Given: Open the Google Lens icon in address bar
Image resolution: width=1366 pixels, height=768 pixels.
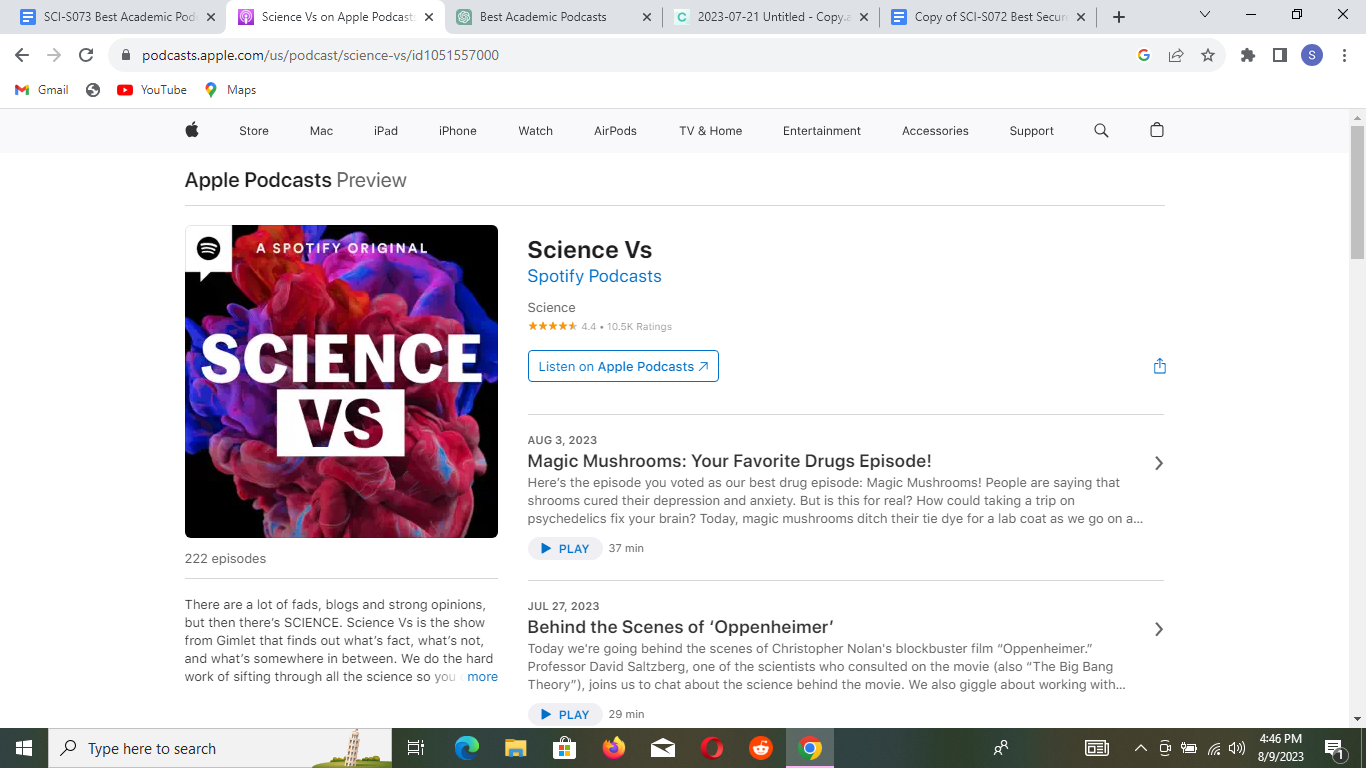Looking at the screenshot, I should (1143, 55).
